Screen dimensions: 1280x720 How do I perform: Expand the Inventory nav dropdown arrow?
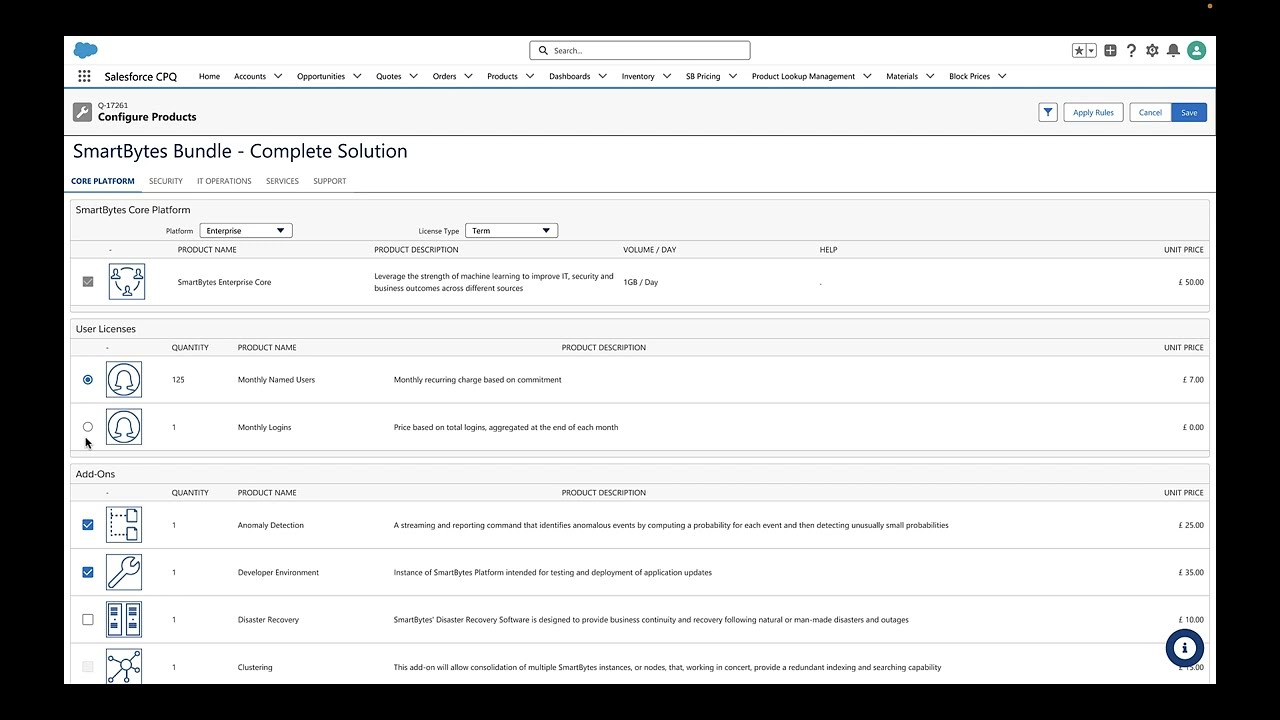(666, 76)
